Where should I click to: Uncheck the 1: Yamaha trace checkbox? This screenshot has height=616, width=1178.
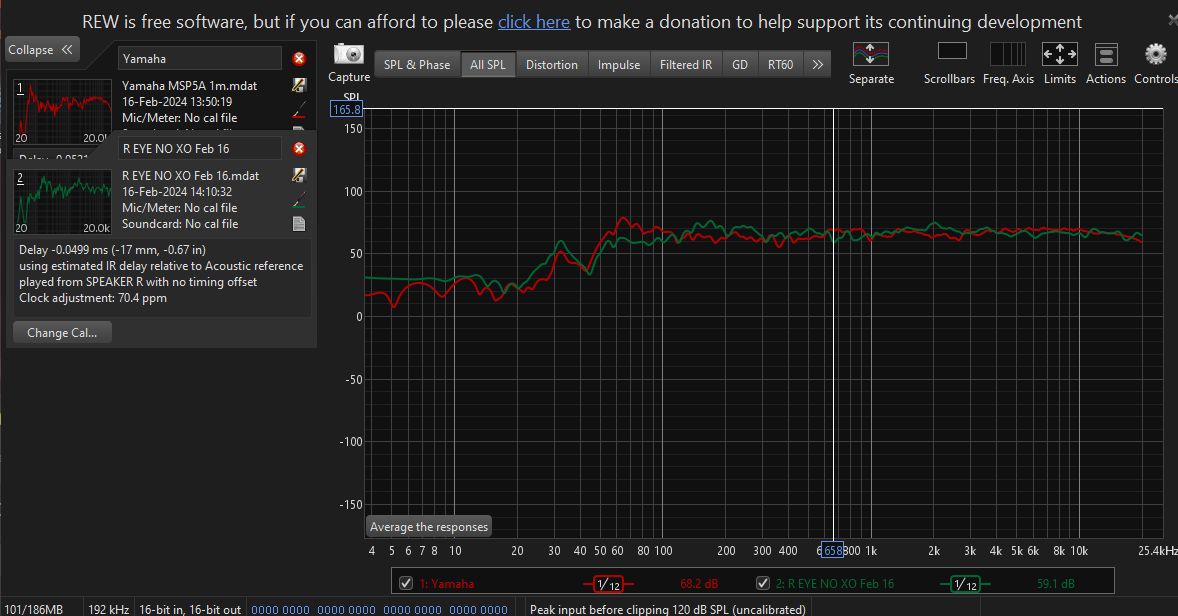coord(406,583)
